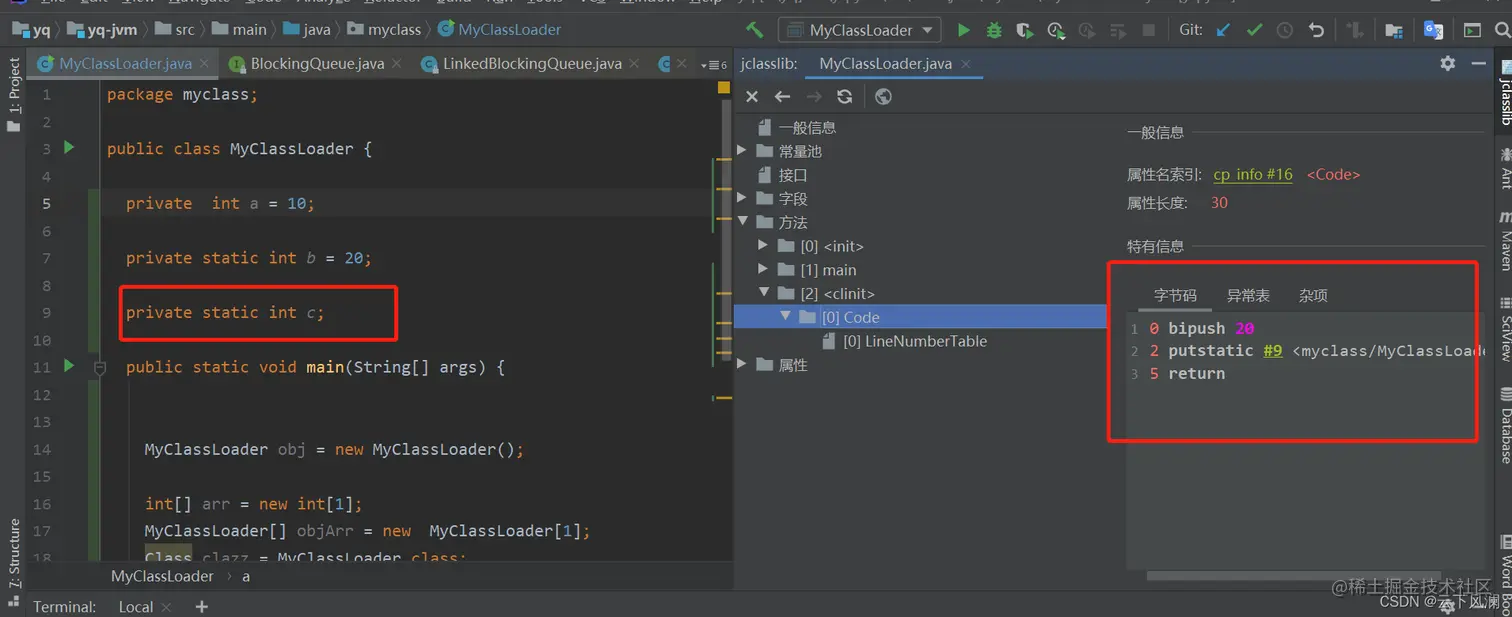Switch to 杂项 tab

1313,295
